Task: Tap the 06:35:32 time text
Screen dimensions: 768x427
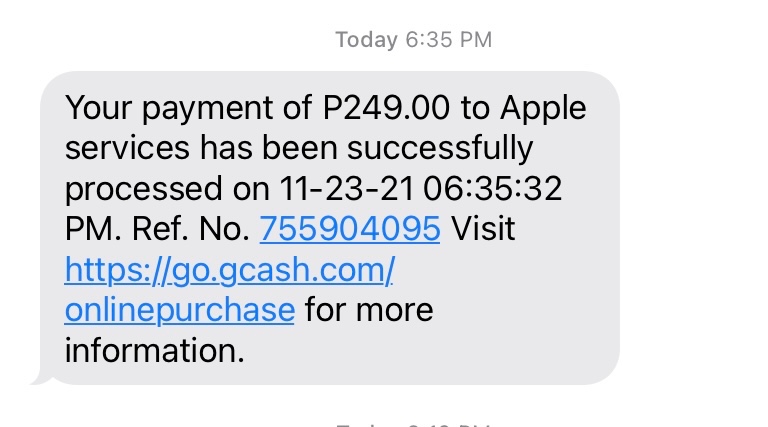Action: tap(492, 189)
